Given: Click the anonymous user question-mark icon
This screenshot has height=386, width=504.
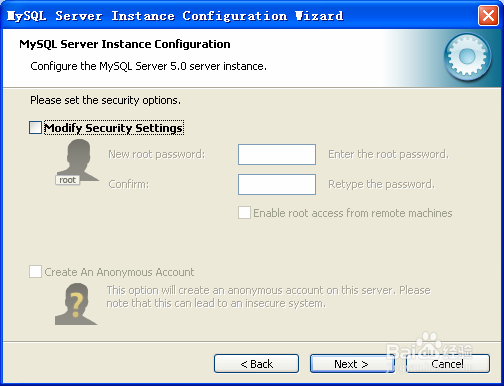Looking at the screenshot, I should (x=76, y=304).
